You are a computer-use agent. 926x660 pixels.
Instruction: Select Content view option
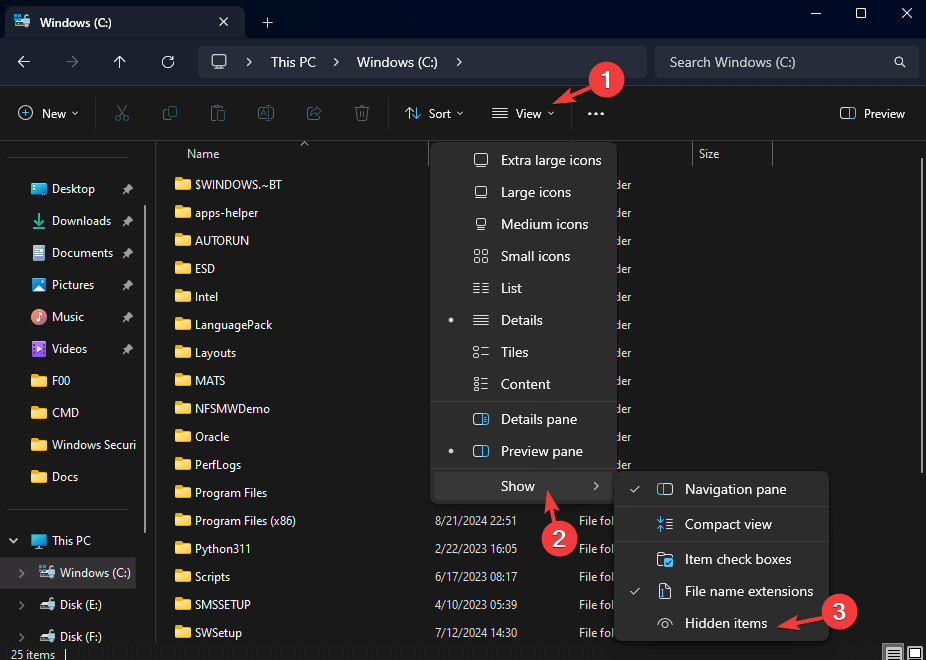pos(523,384)
